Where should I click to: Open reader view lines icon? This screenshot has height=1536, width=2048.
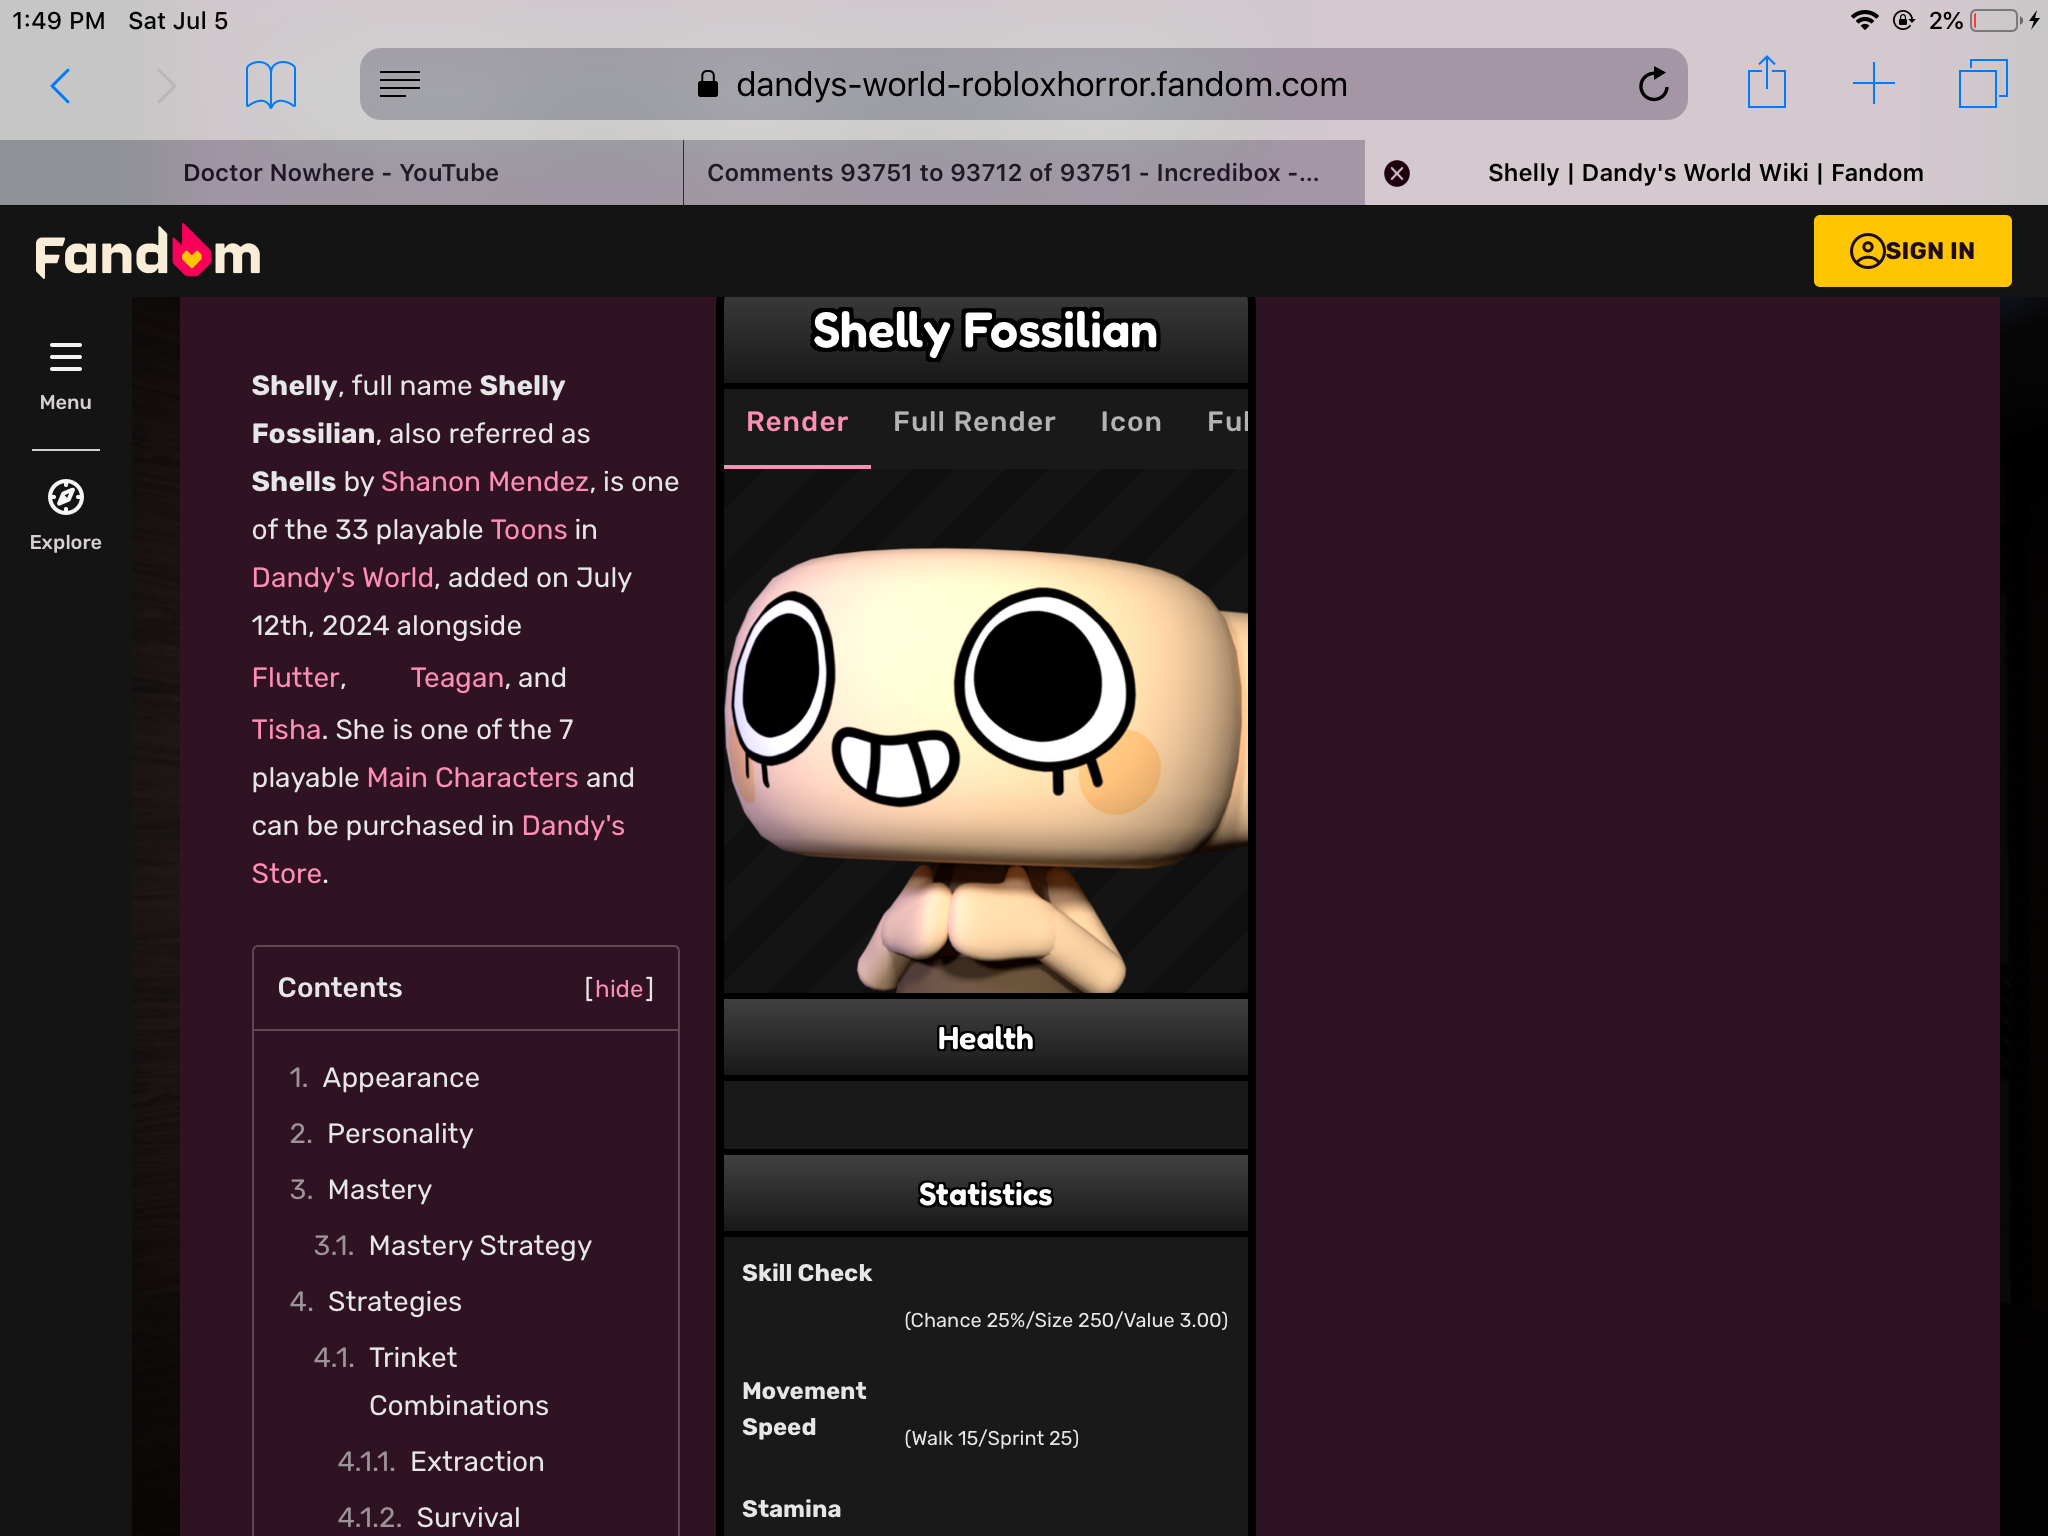pos(400,84)
